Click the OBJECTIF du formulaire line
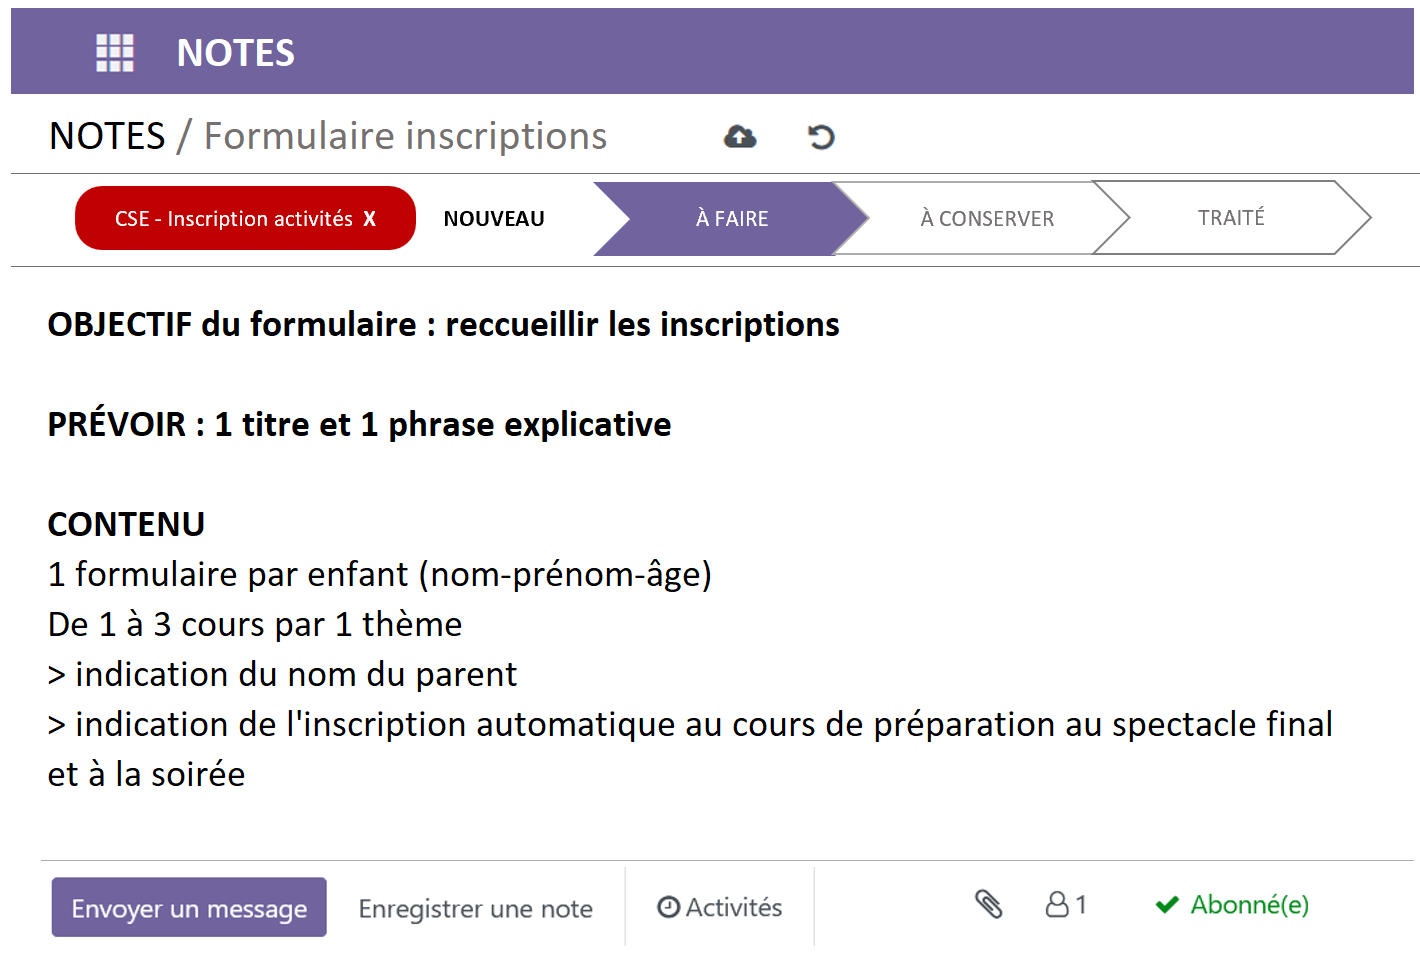Screen dimensions: 1420x957 click(x=443, y=325)
